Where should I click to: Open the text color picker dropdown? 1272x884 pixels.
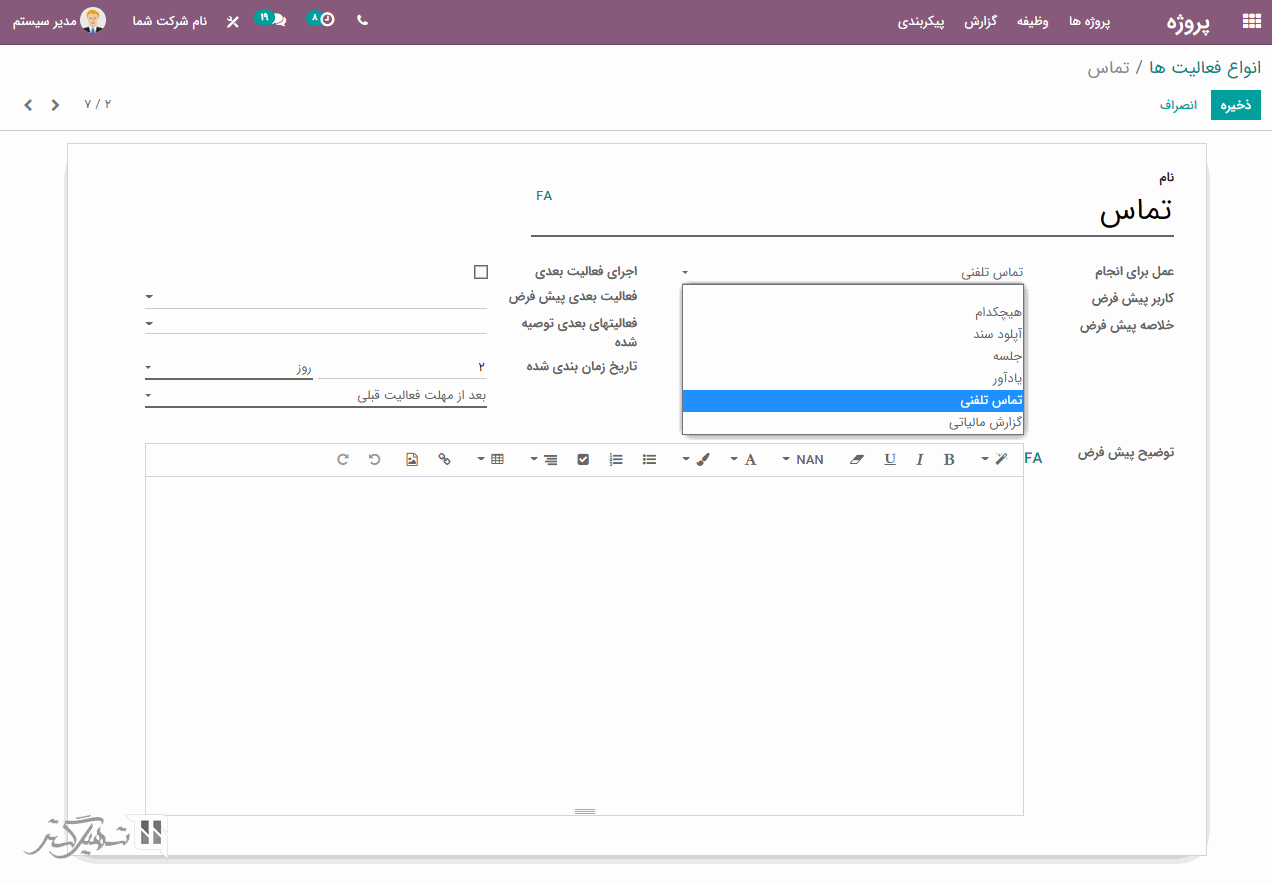click(744, 459)
